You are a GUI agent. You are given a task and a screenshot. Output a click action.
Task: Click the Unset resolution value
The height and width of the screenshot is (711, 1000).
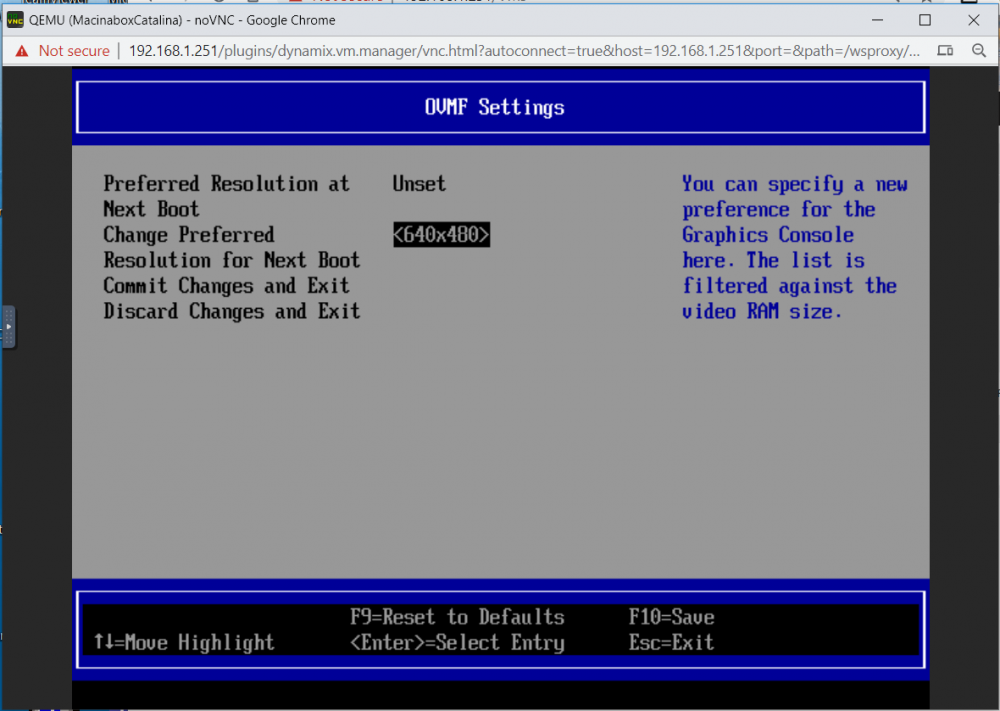point(419,184)
